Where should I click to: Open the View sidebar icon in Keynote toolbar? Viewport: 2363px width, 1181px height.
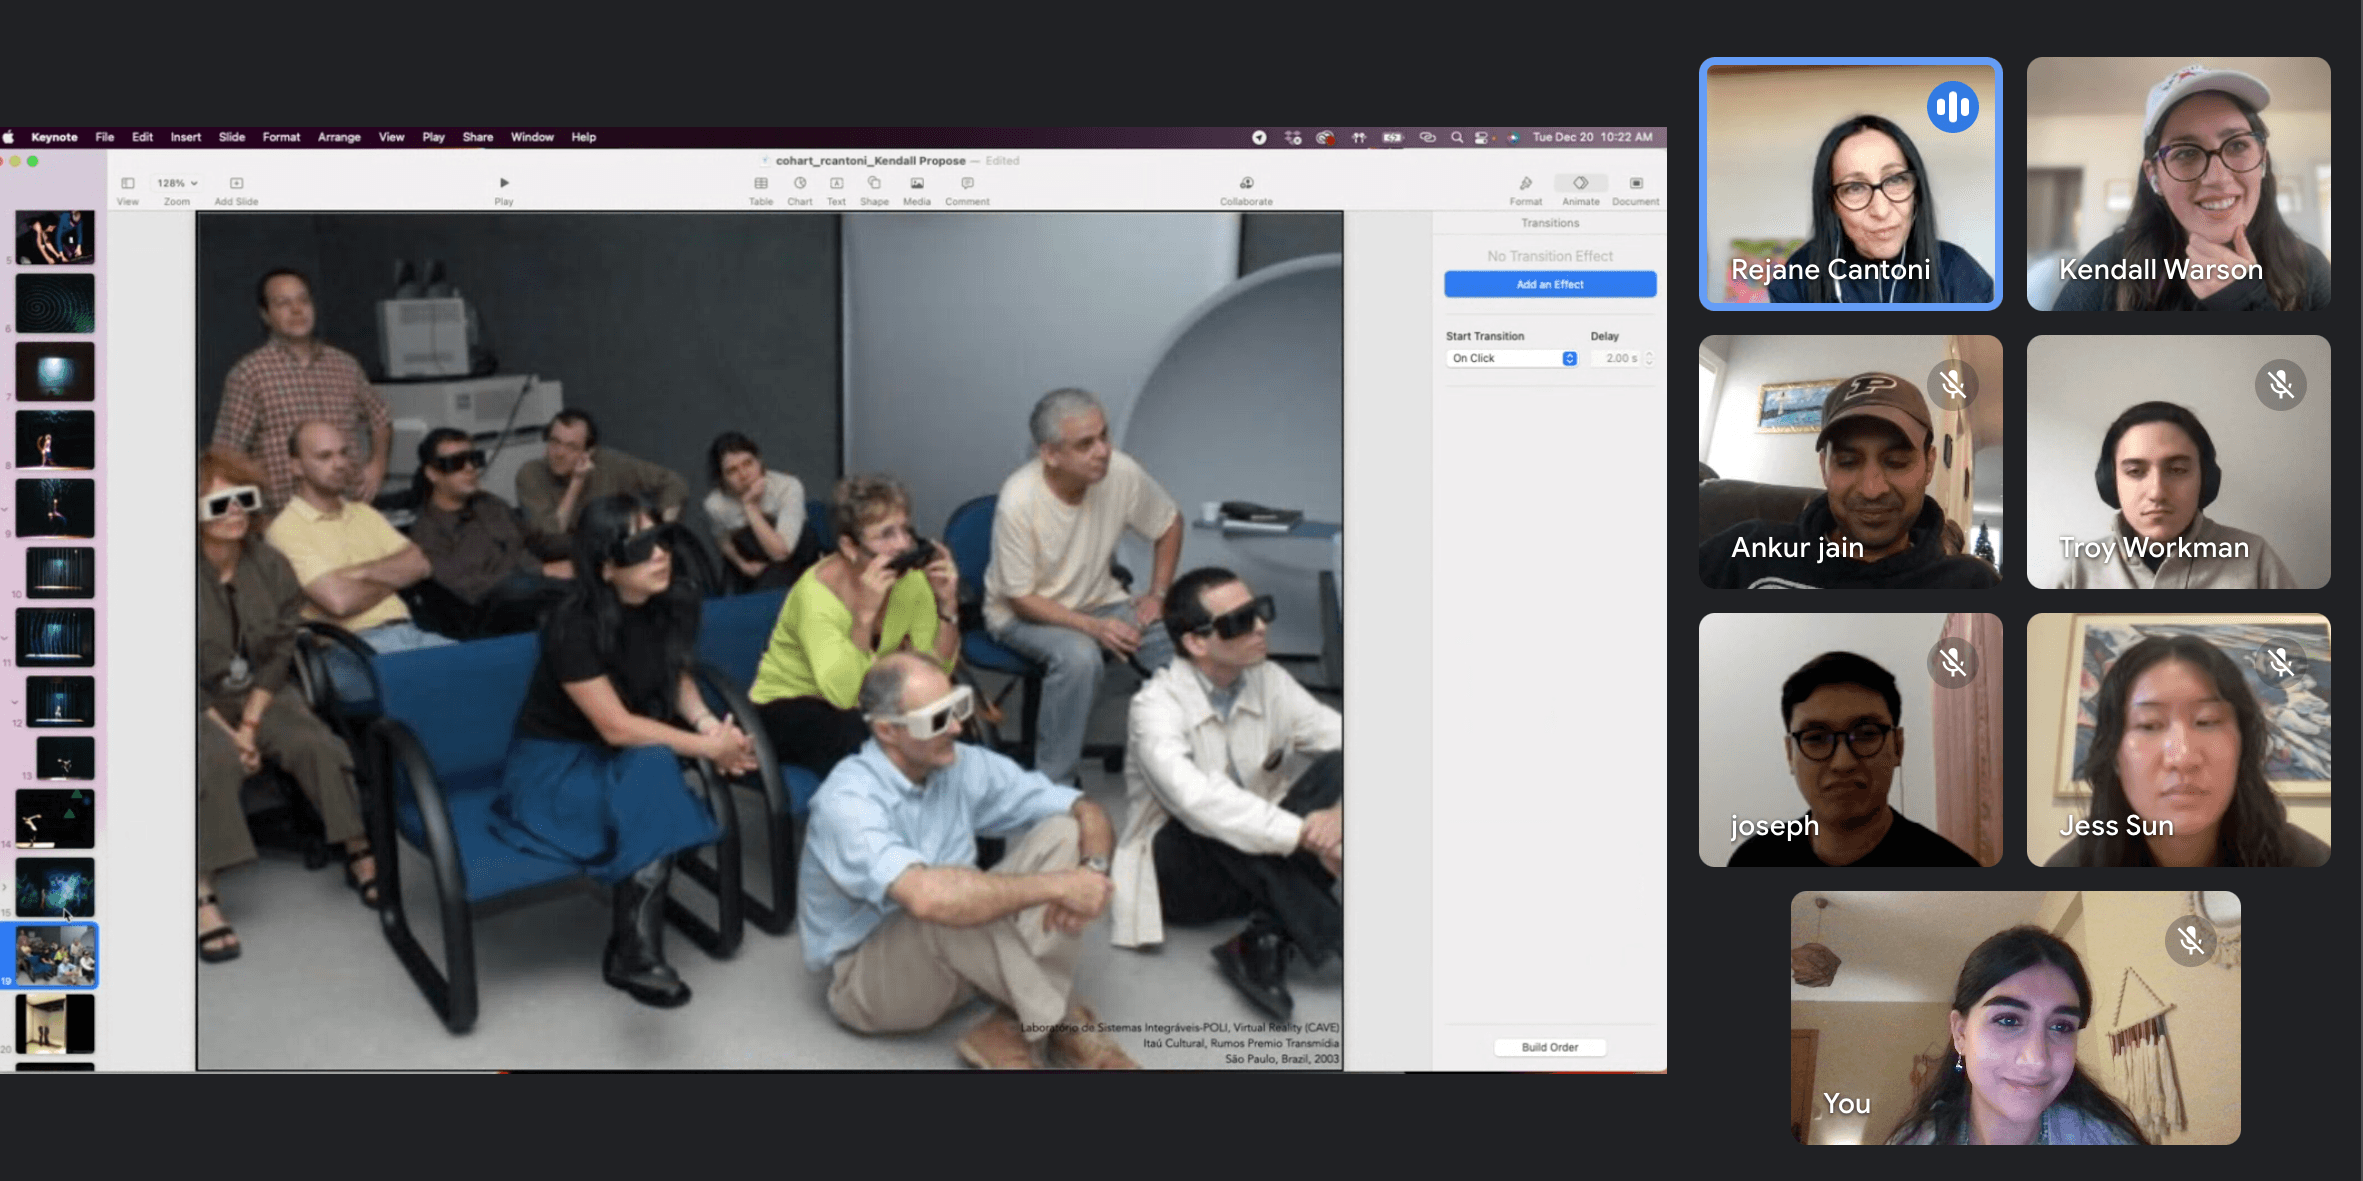128,183
